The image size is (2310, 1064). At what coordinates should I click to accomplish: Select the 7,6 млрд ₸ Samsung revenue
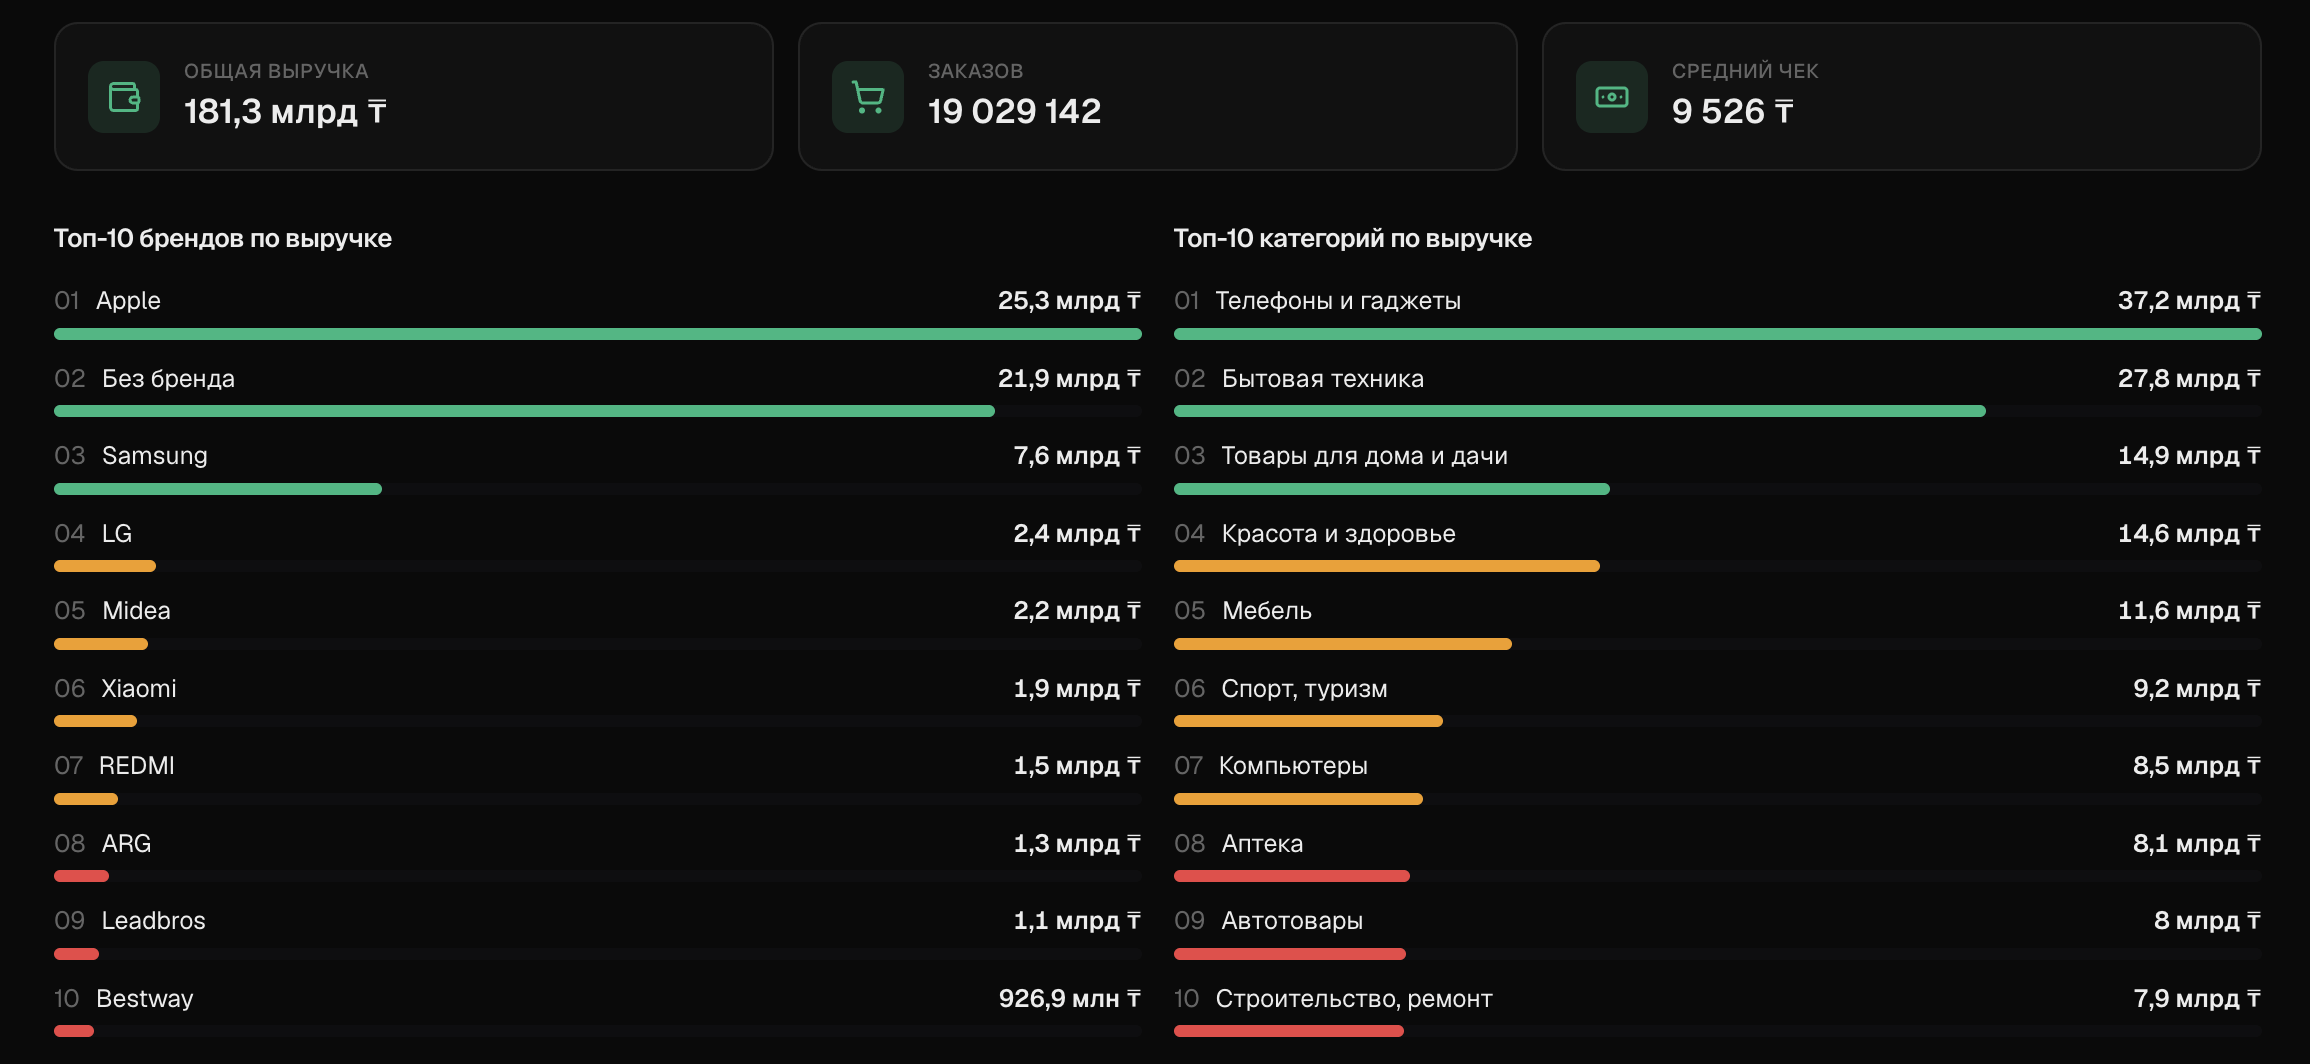[x=1077, y=455]
